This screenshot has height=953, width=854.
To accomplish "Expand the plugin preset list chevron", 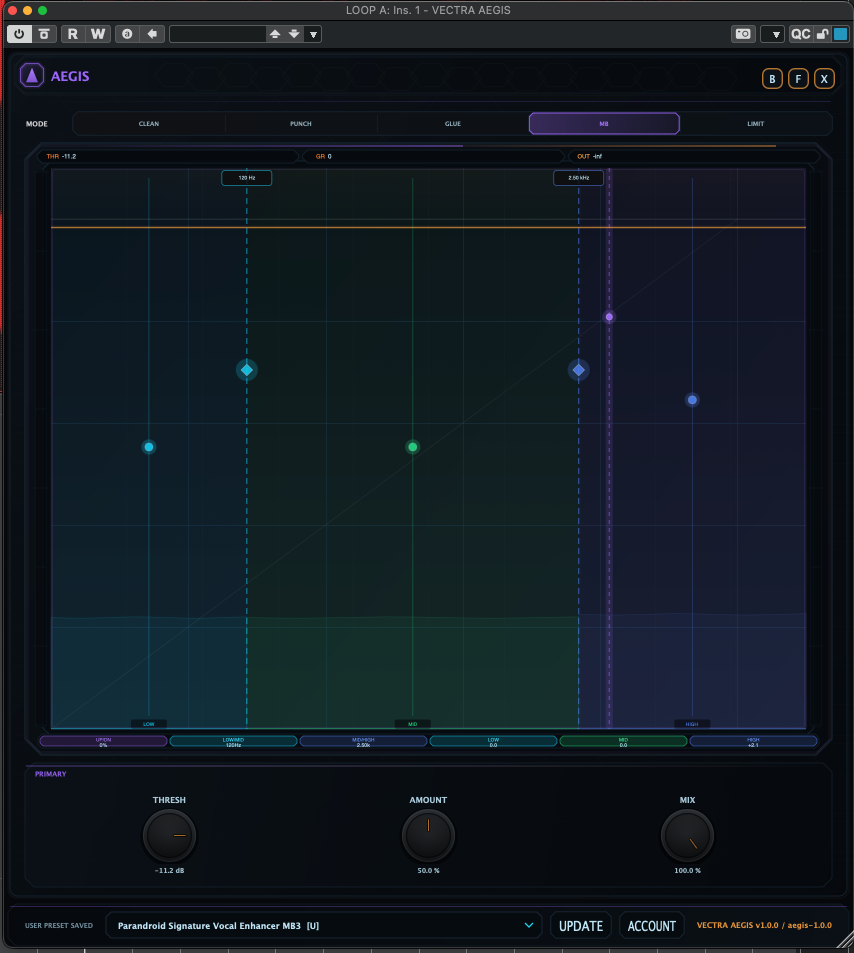I will [529, 925].
